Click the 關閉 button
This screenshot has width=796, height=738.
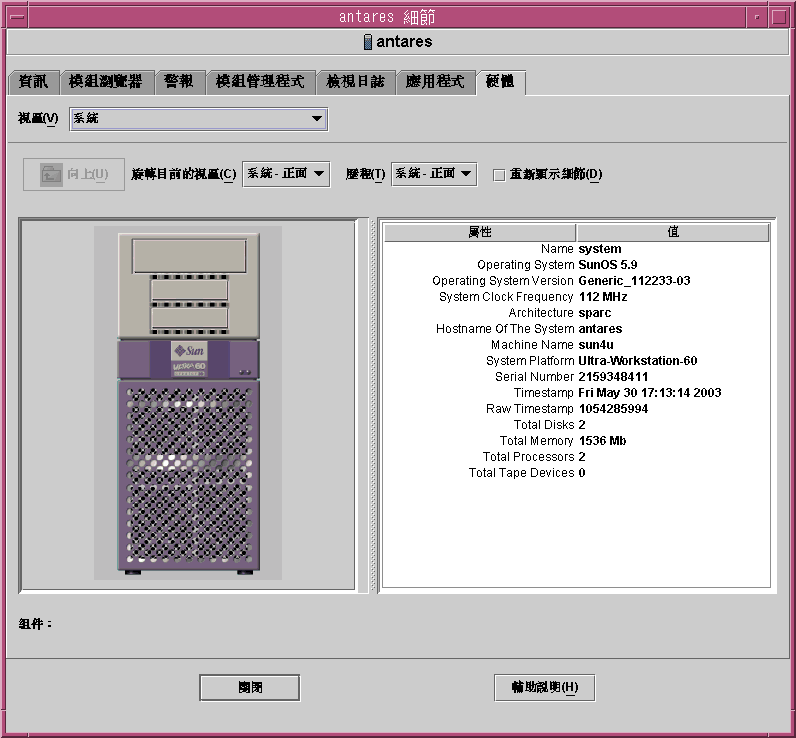click(x=250, y=688)
